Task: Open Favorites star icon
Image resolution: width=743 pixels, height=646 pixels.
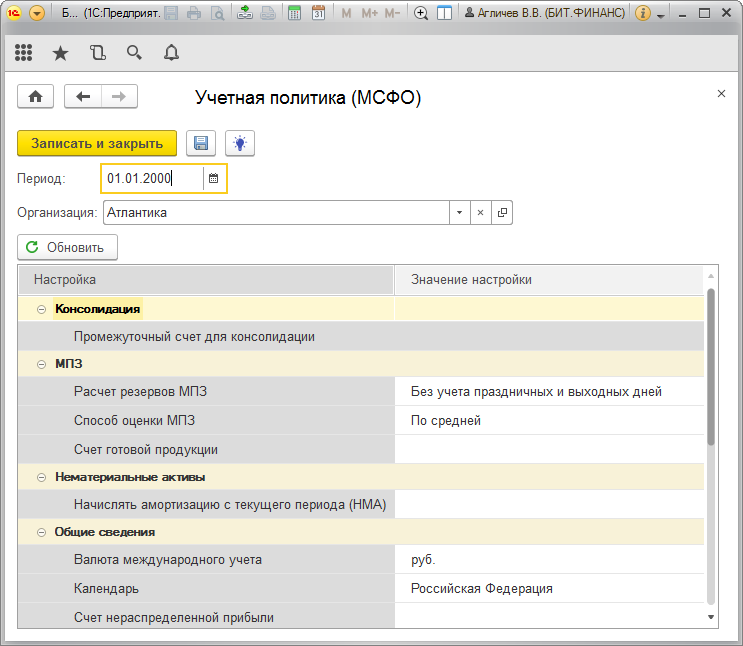Action: [61, 53]
